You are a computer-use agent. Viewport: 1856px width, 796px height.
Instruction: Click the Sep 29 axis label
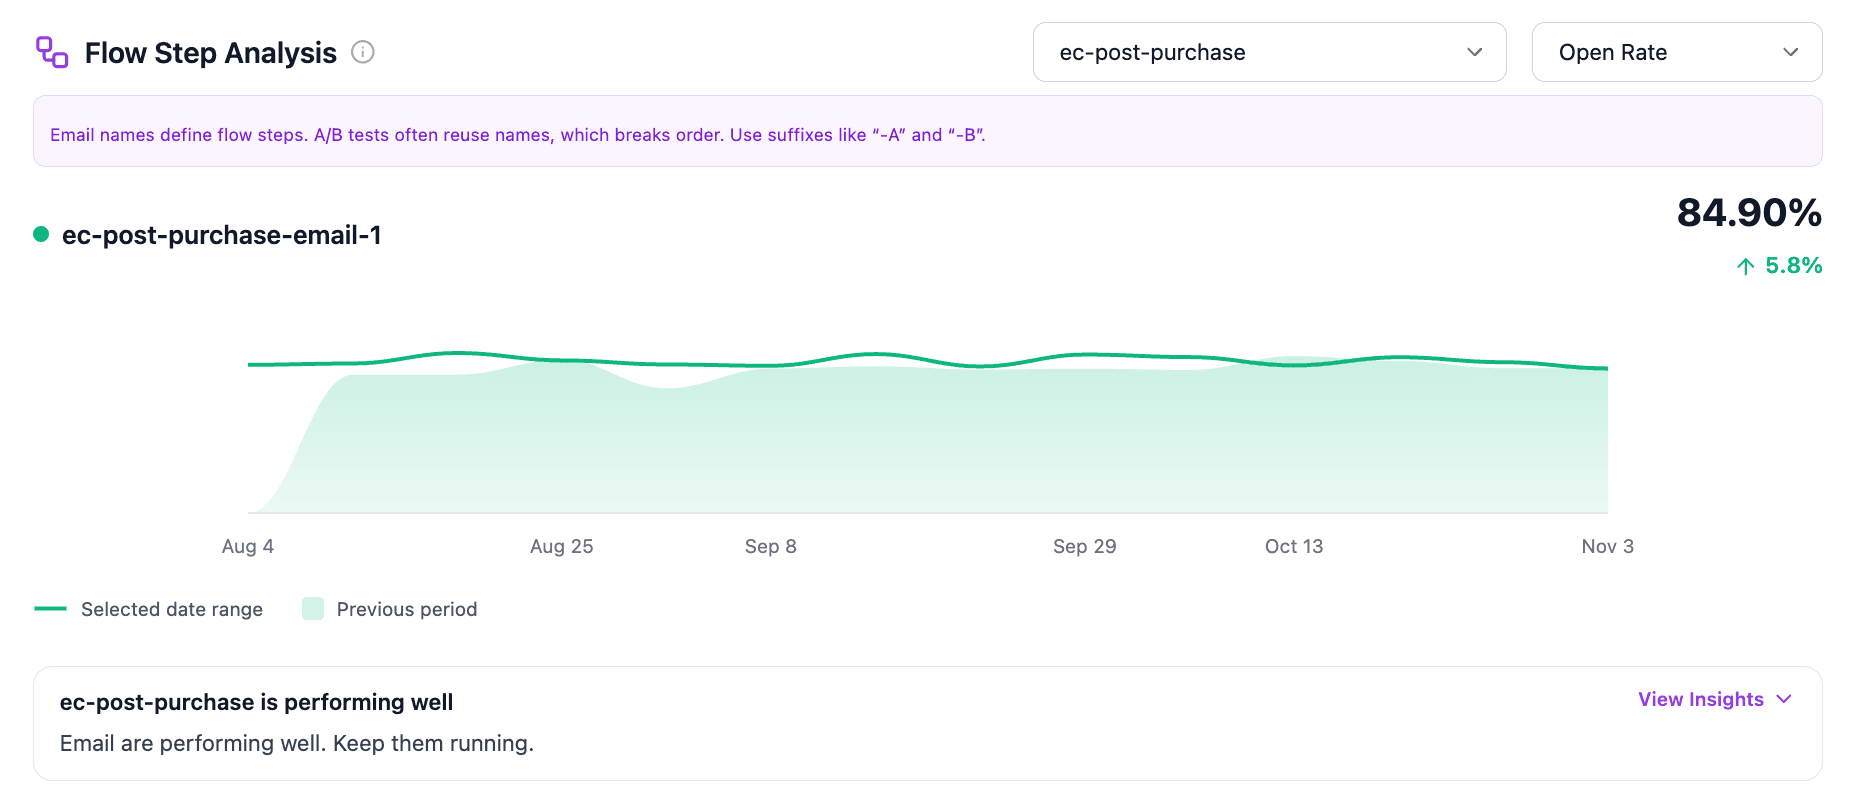(1085, 546)
